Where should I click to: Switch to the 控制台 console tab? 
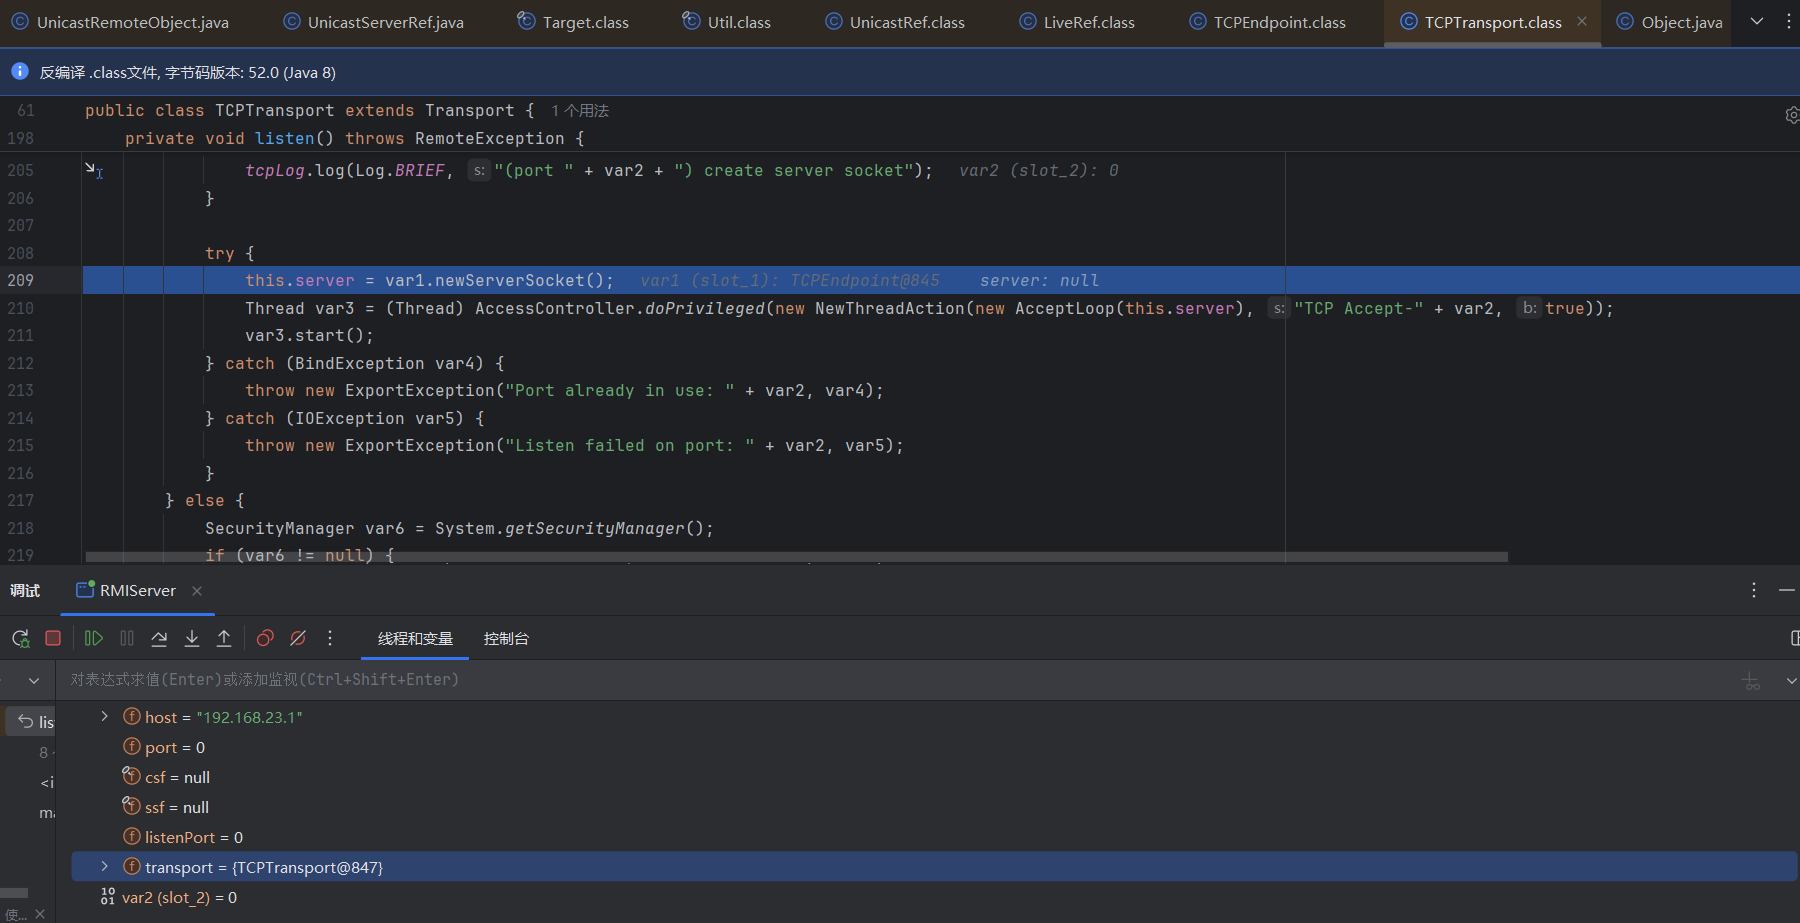pyautogui.click(x=506, y=639)
